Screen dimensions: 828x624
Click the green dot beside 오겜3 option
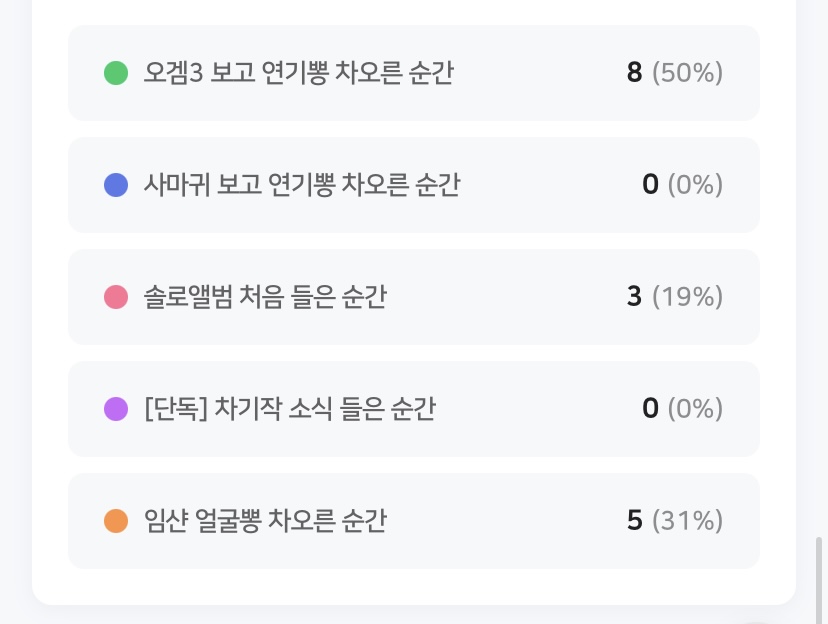tap(116, 73)
